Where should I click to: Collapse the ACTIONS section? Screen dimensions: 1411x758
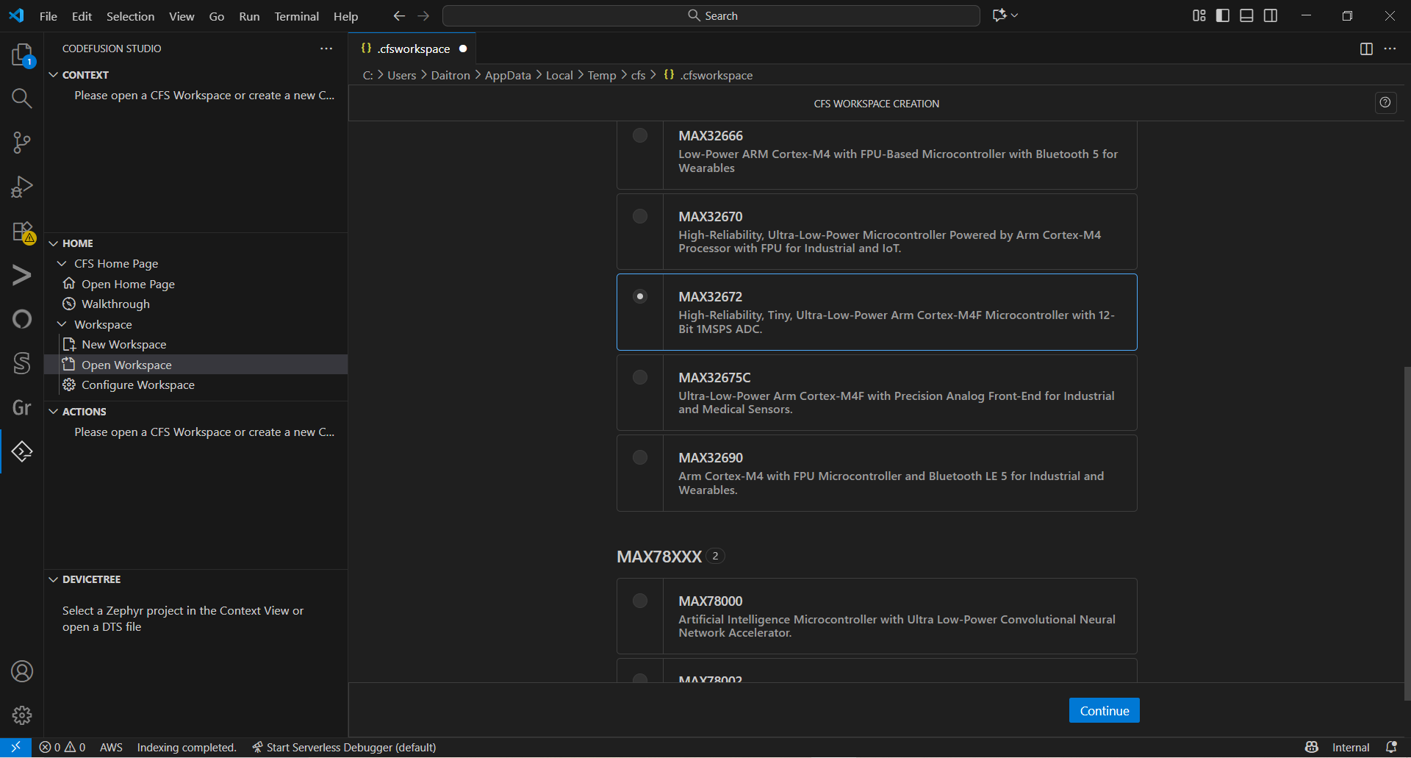pyautogui.click(x=54, y=411)
